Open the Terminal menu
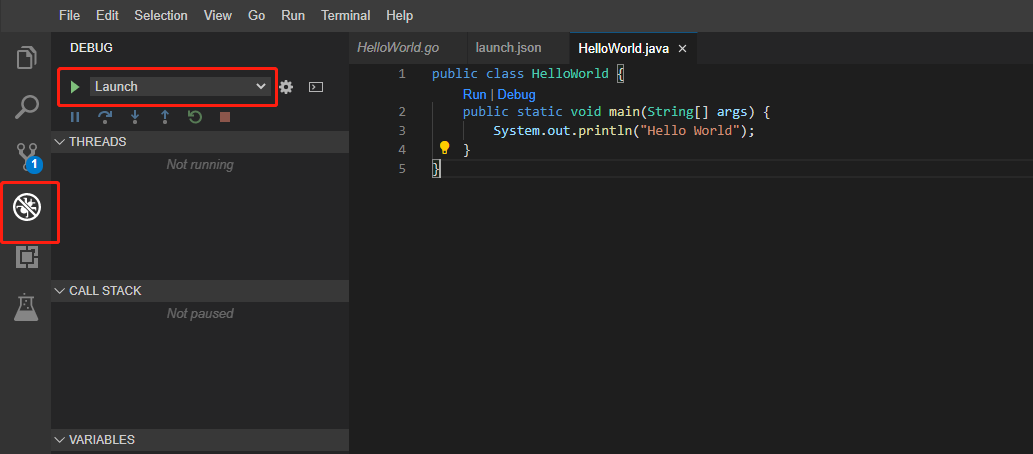 346,15
